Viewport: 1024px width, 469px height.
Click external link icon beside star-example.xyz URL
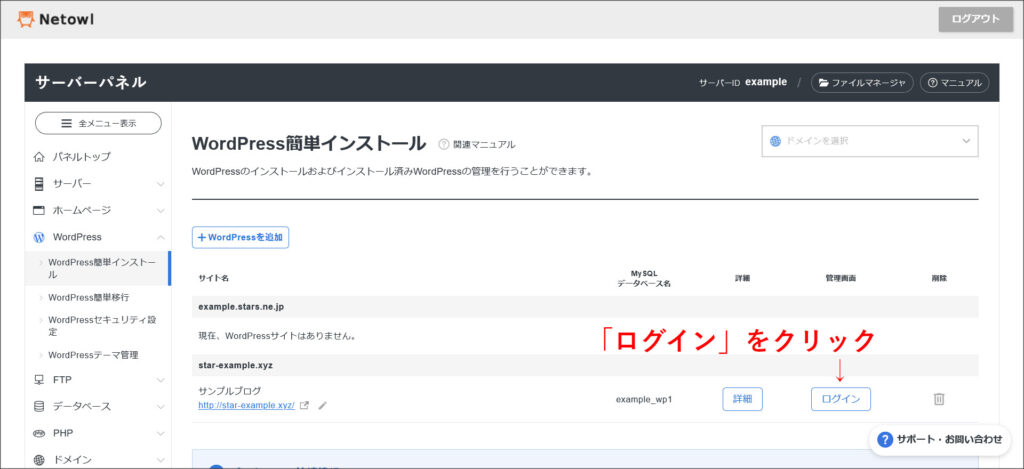[304, 405]
